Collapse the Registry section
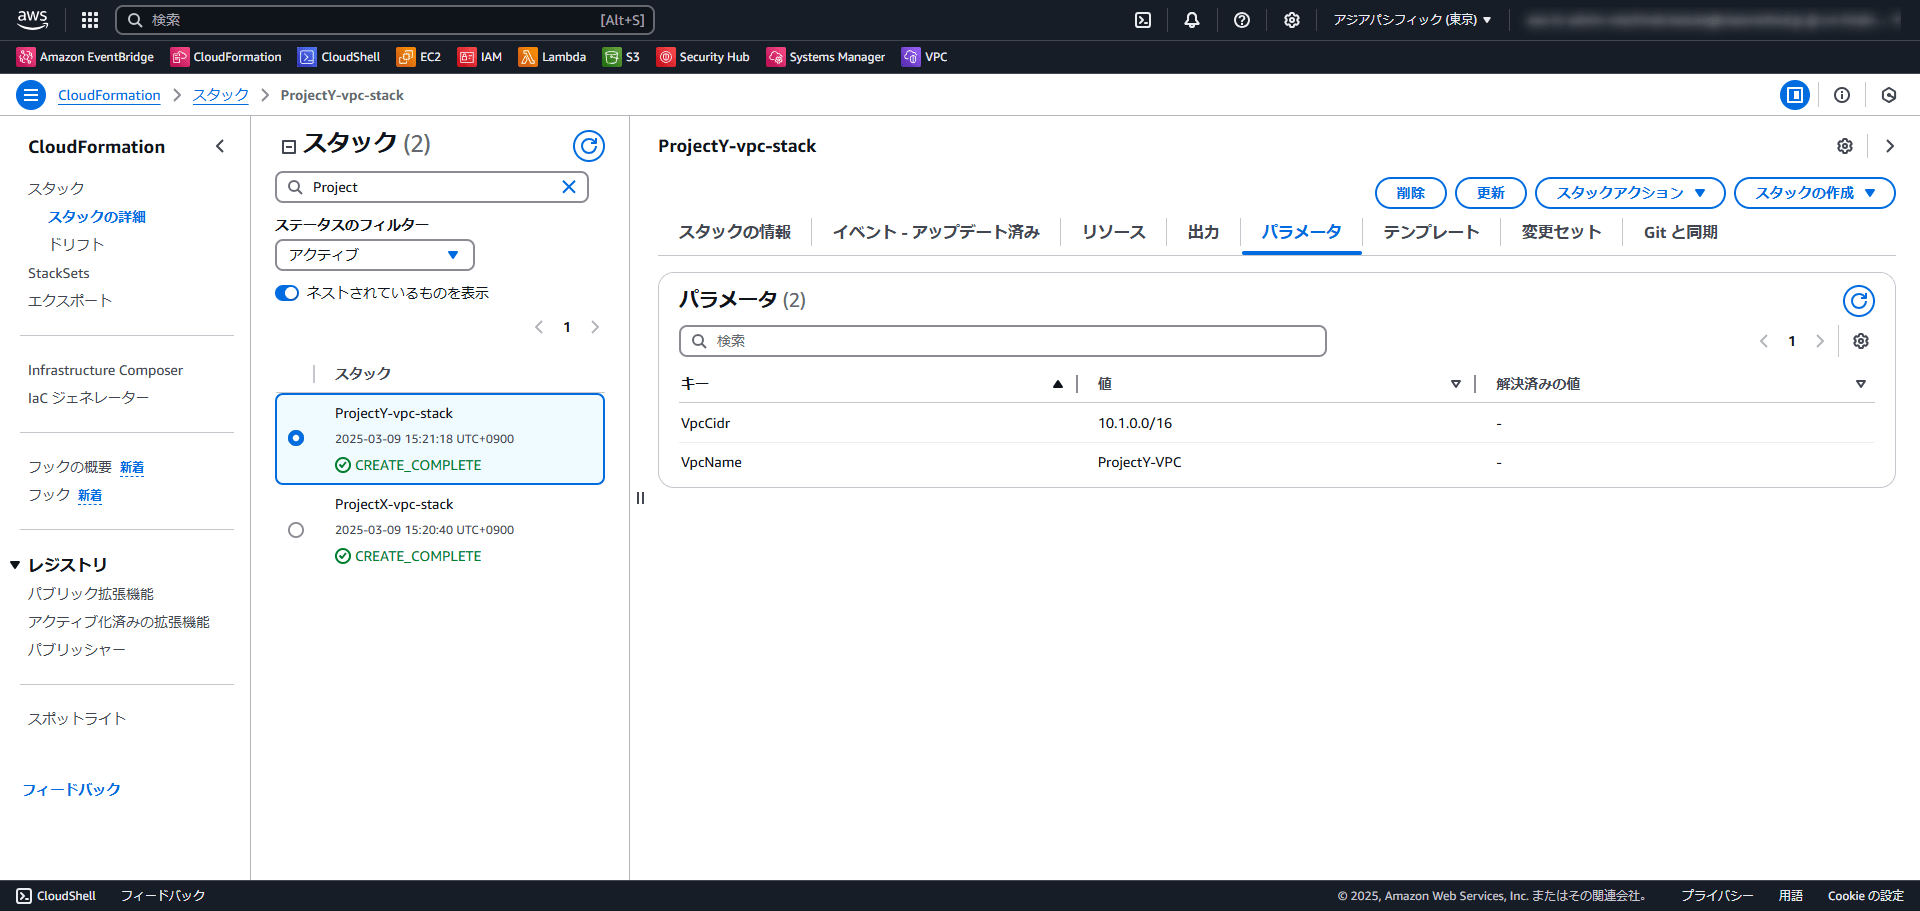 pyautogui.click(x=15, y=565)
